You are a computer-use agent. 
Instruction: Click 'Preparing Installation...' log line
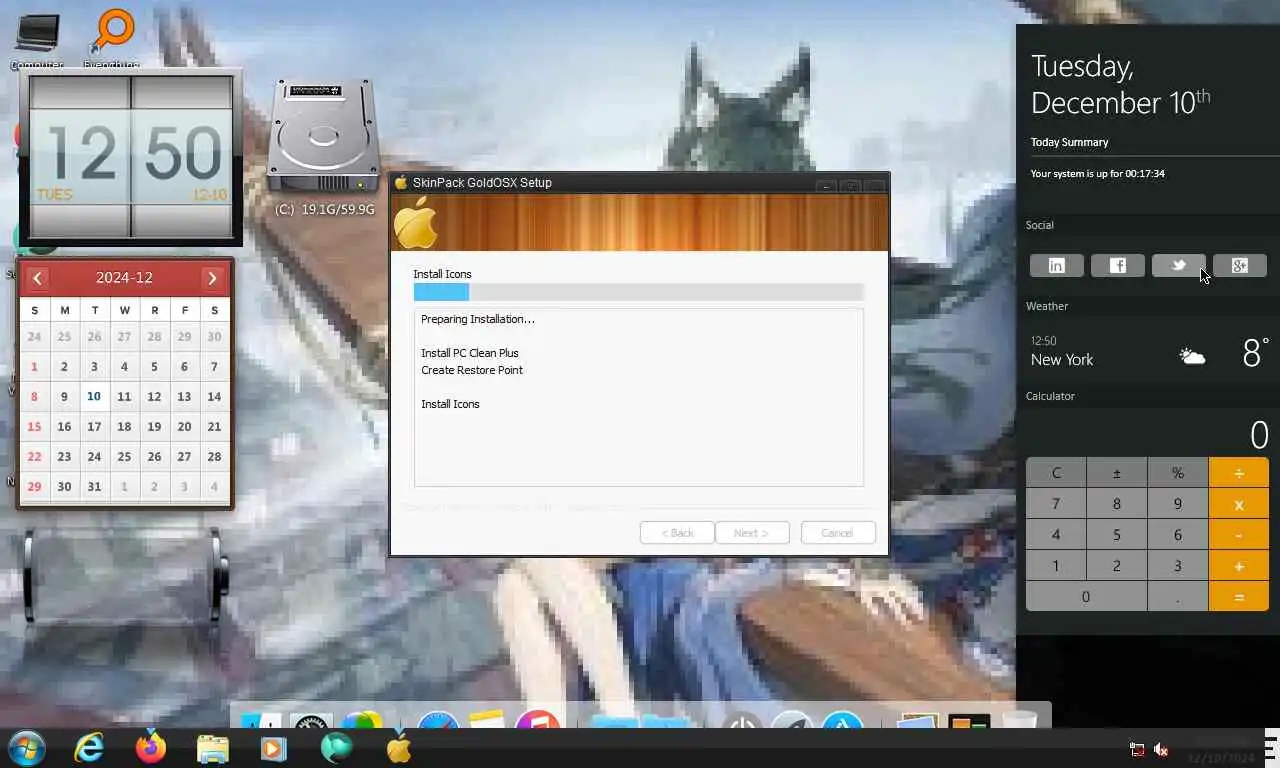478,319
